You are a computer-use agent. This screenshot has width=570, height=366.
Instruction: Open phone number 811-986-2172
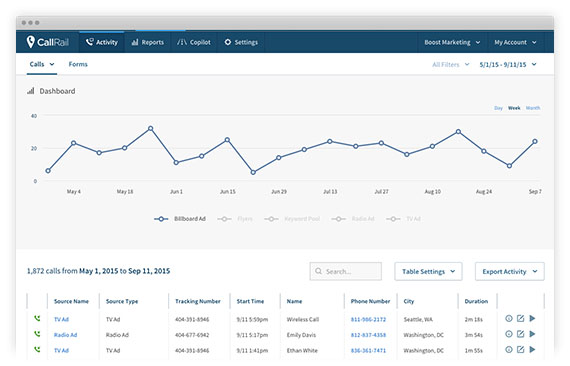click(x=368, y=319)
